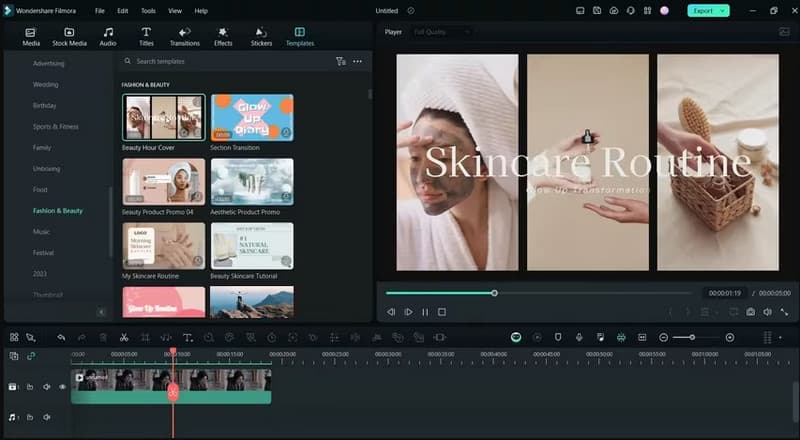Open the template filter options icon

click(340, 61)
